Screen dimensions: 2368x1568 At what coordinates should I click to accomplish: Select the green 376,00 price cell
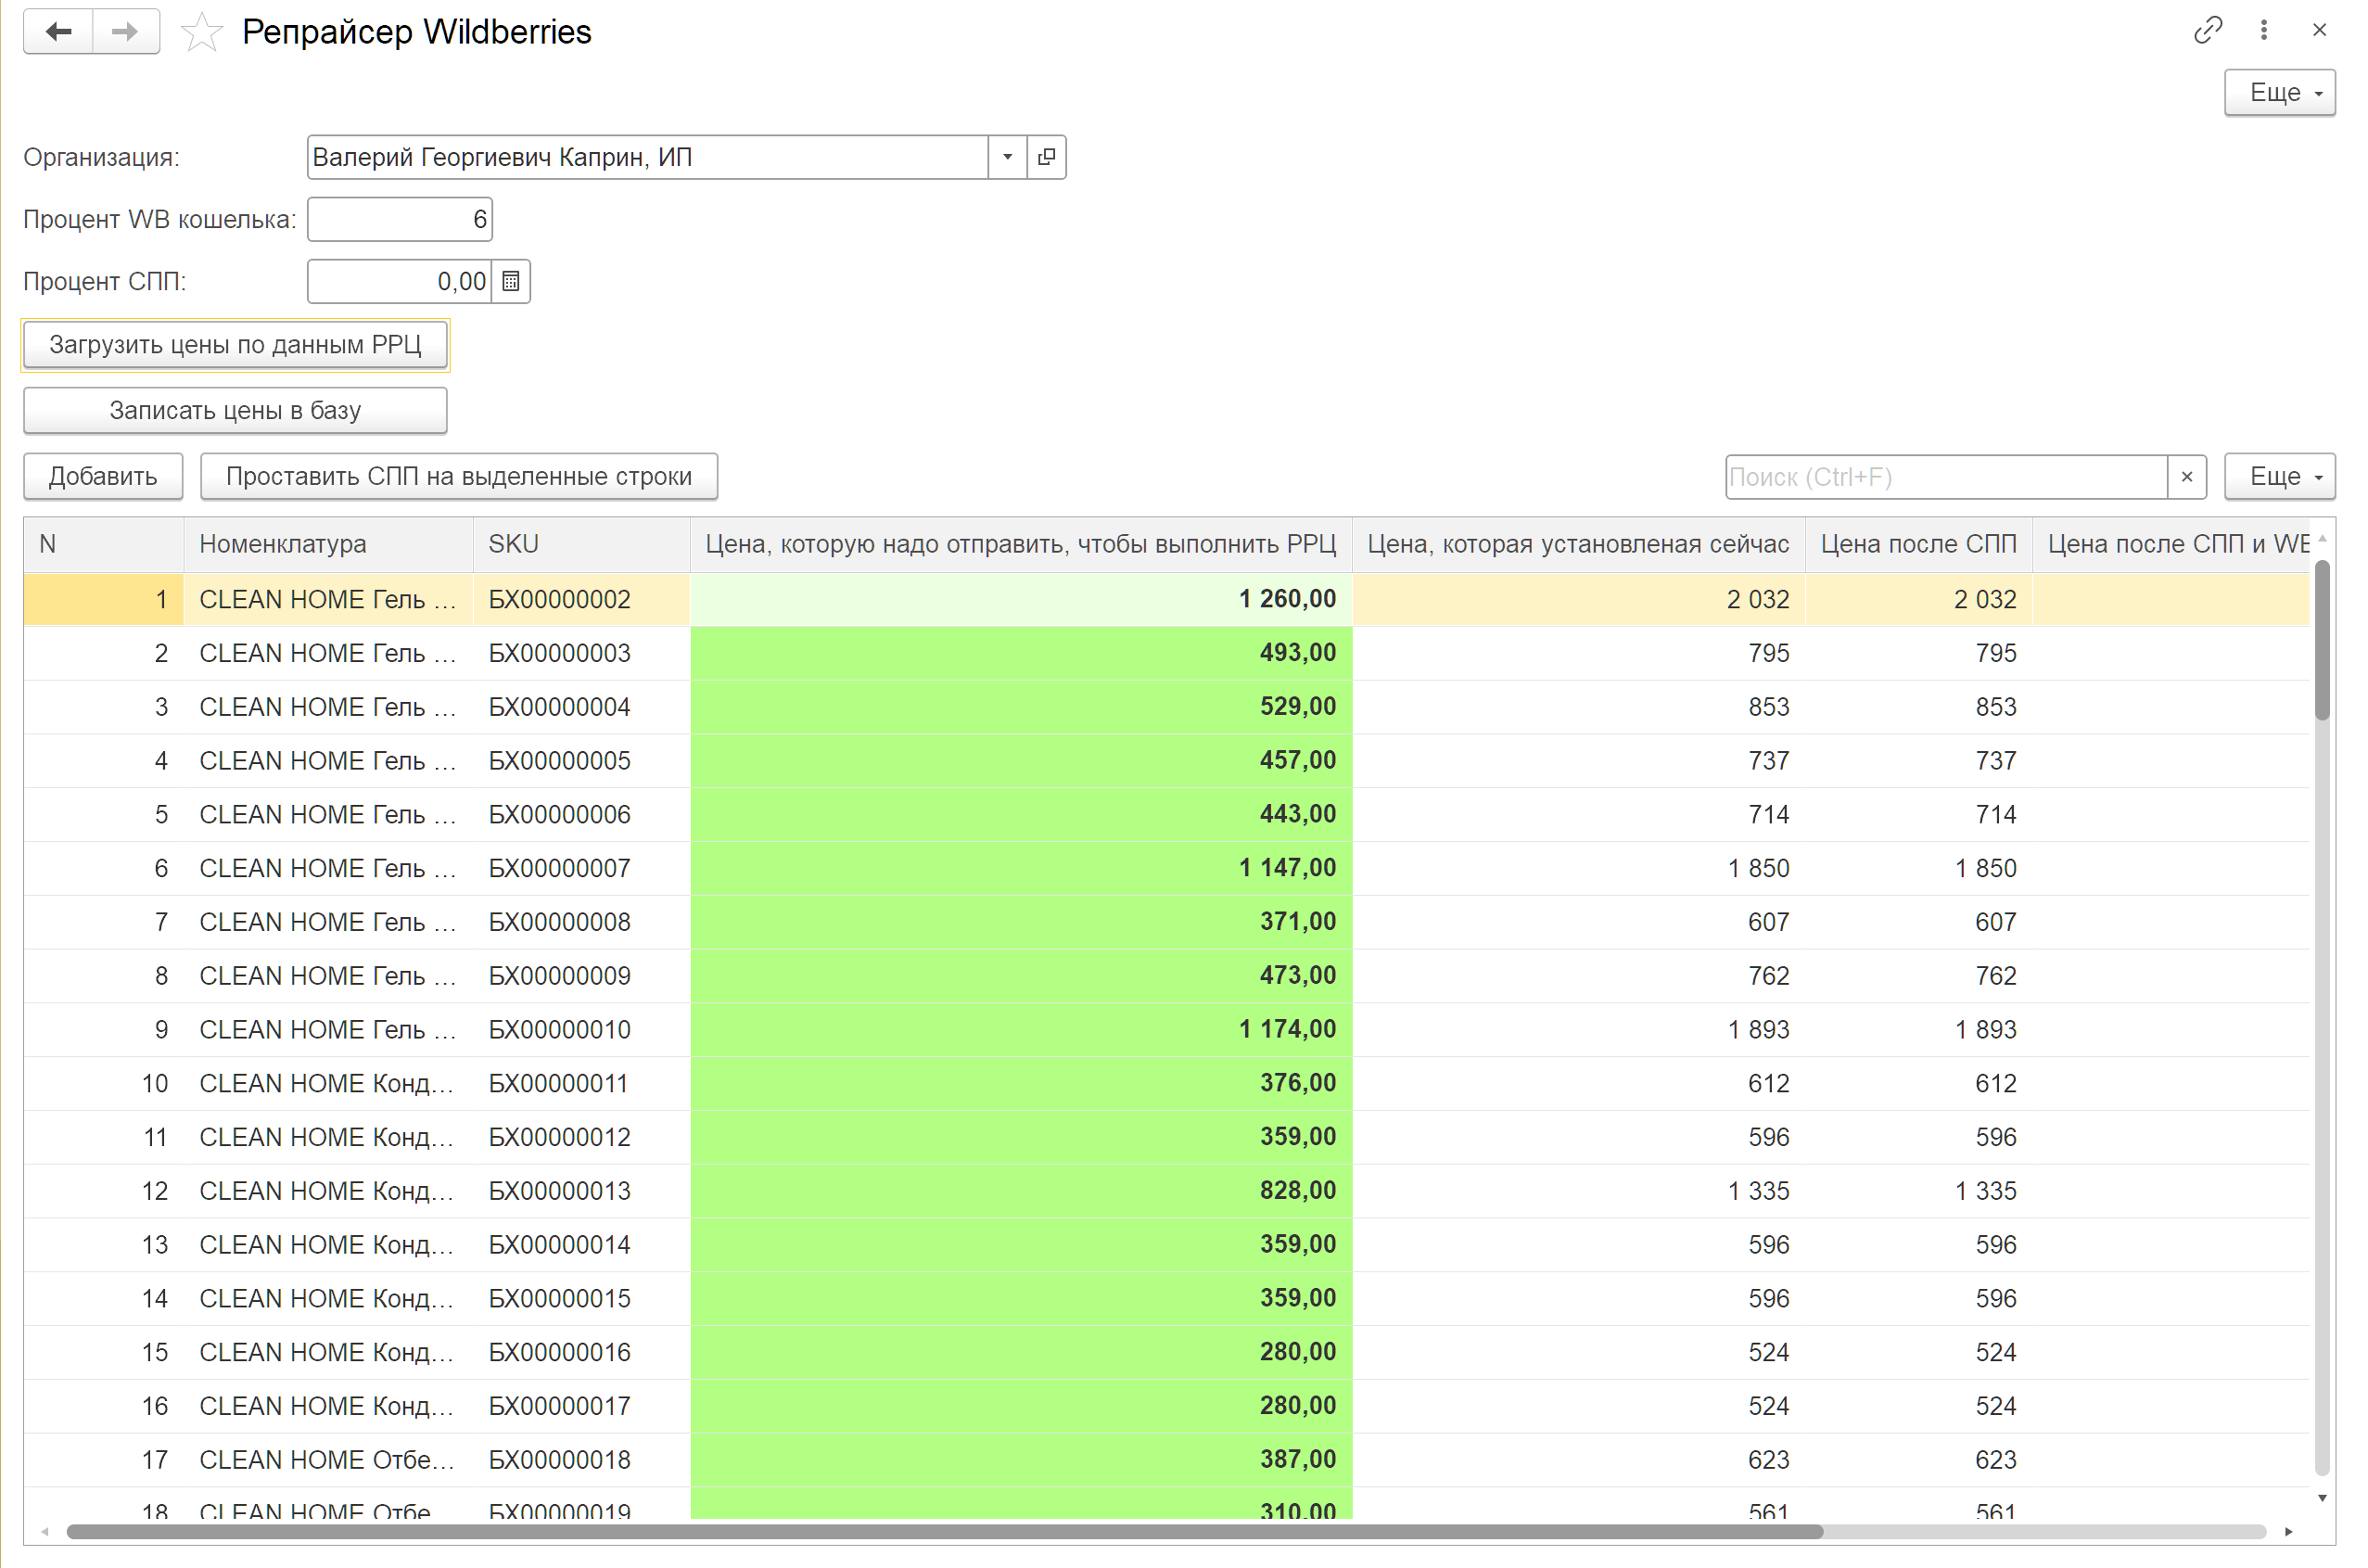click(x=1021, y=1083)
